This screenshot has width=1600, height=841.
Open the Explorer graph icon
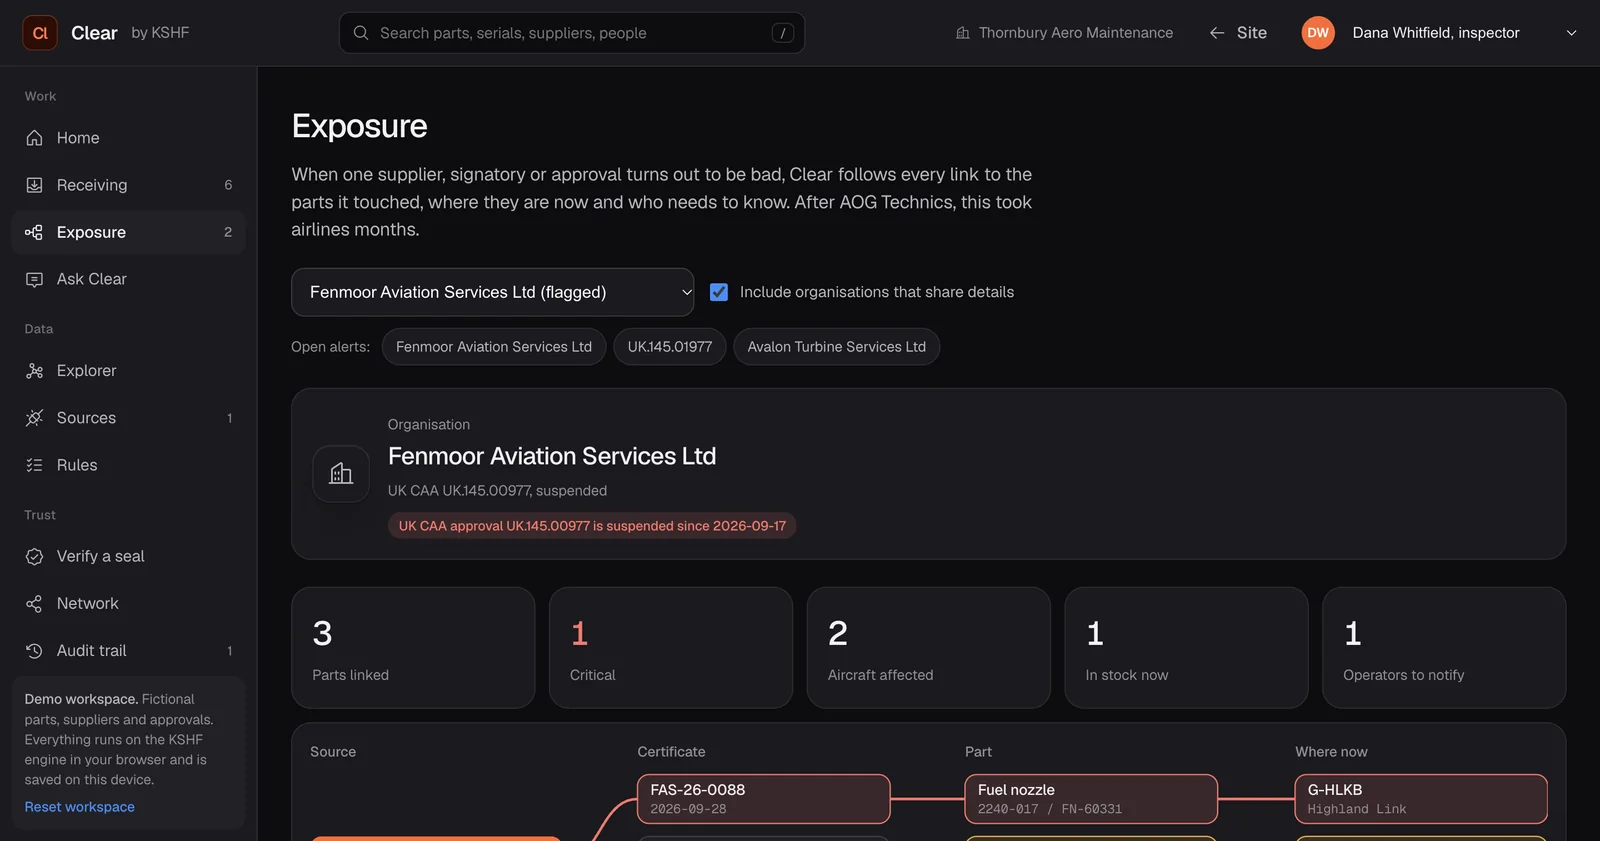point(34,371)
